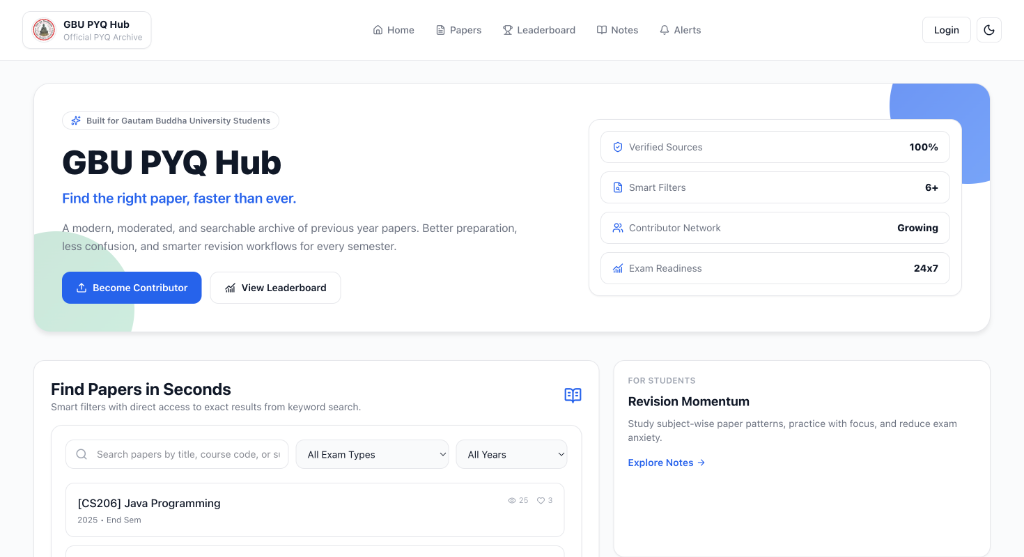Click the open book icon beside Find Papers
1024x557 pixels.
573,395
